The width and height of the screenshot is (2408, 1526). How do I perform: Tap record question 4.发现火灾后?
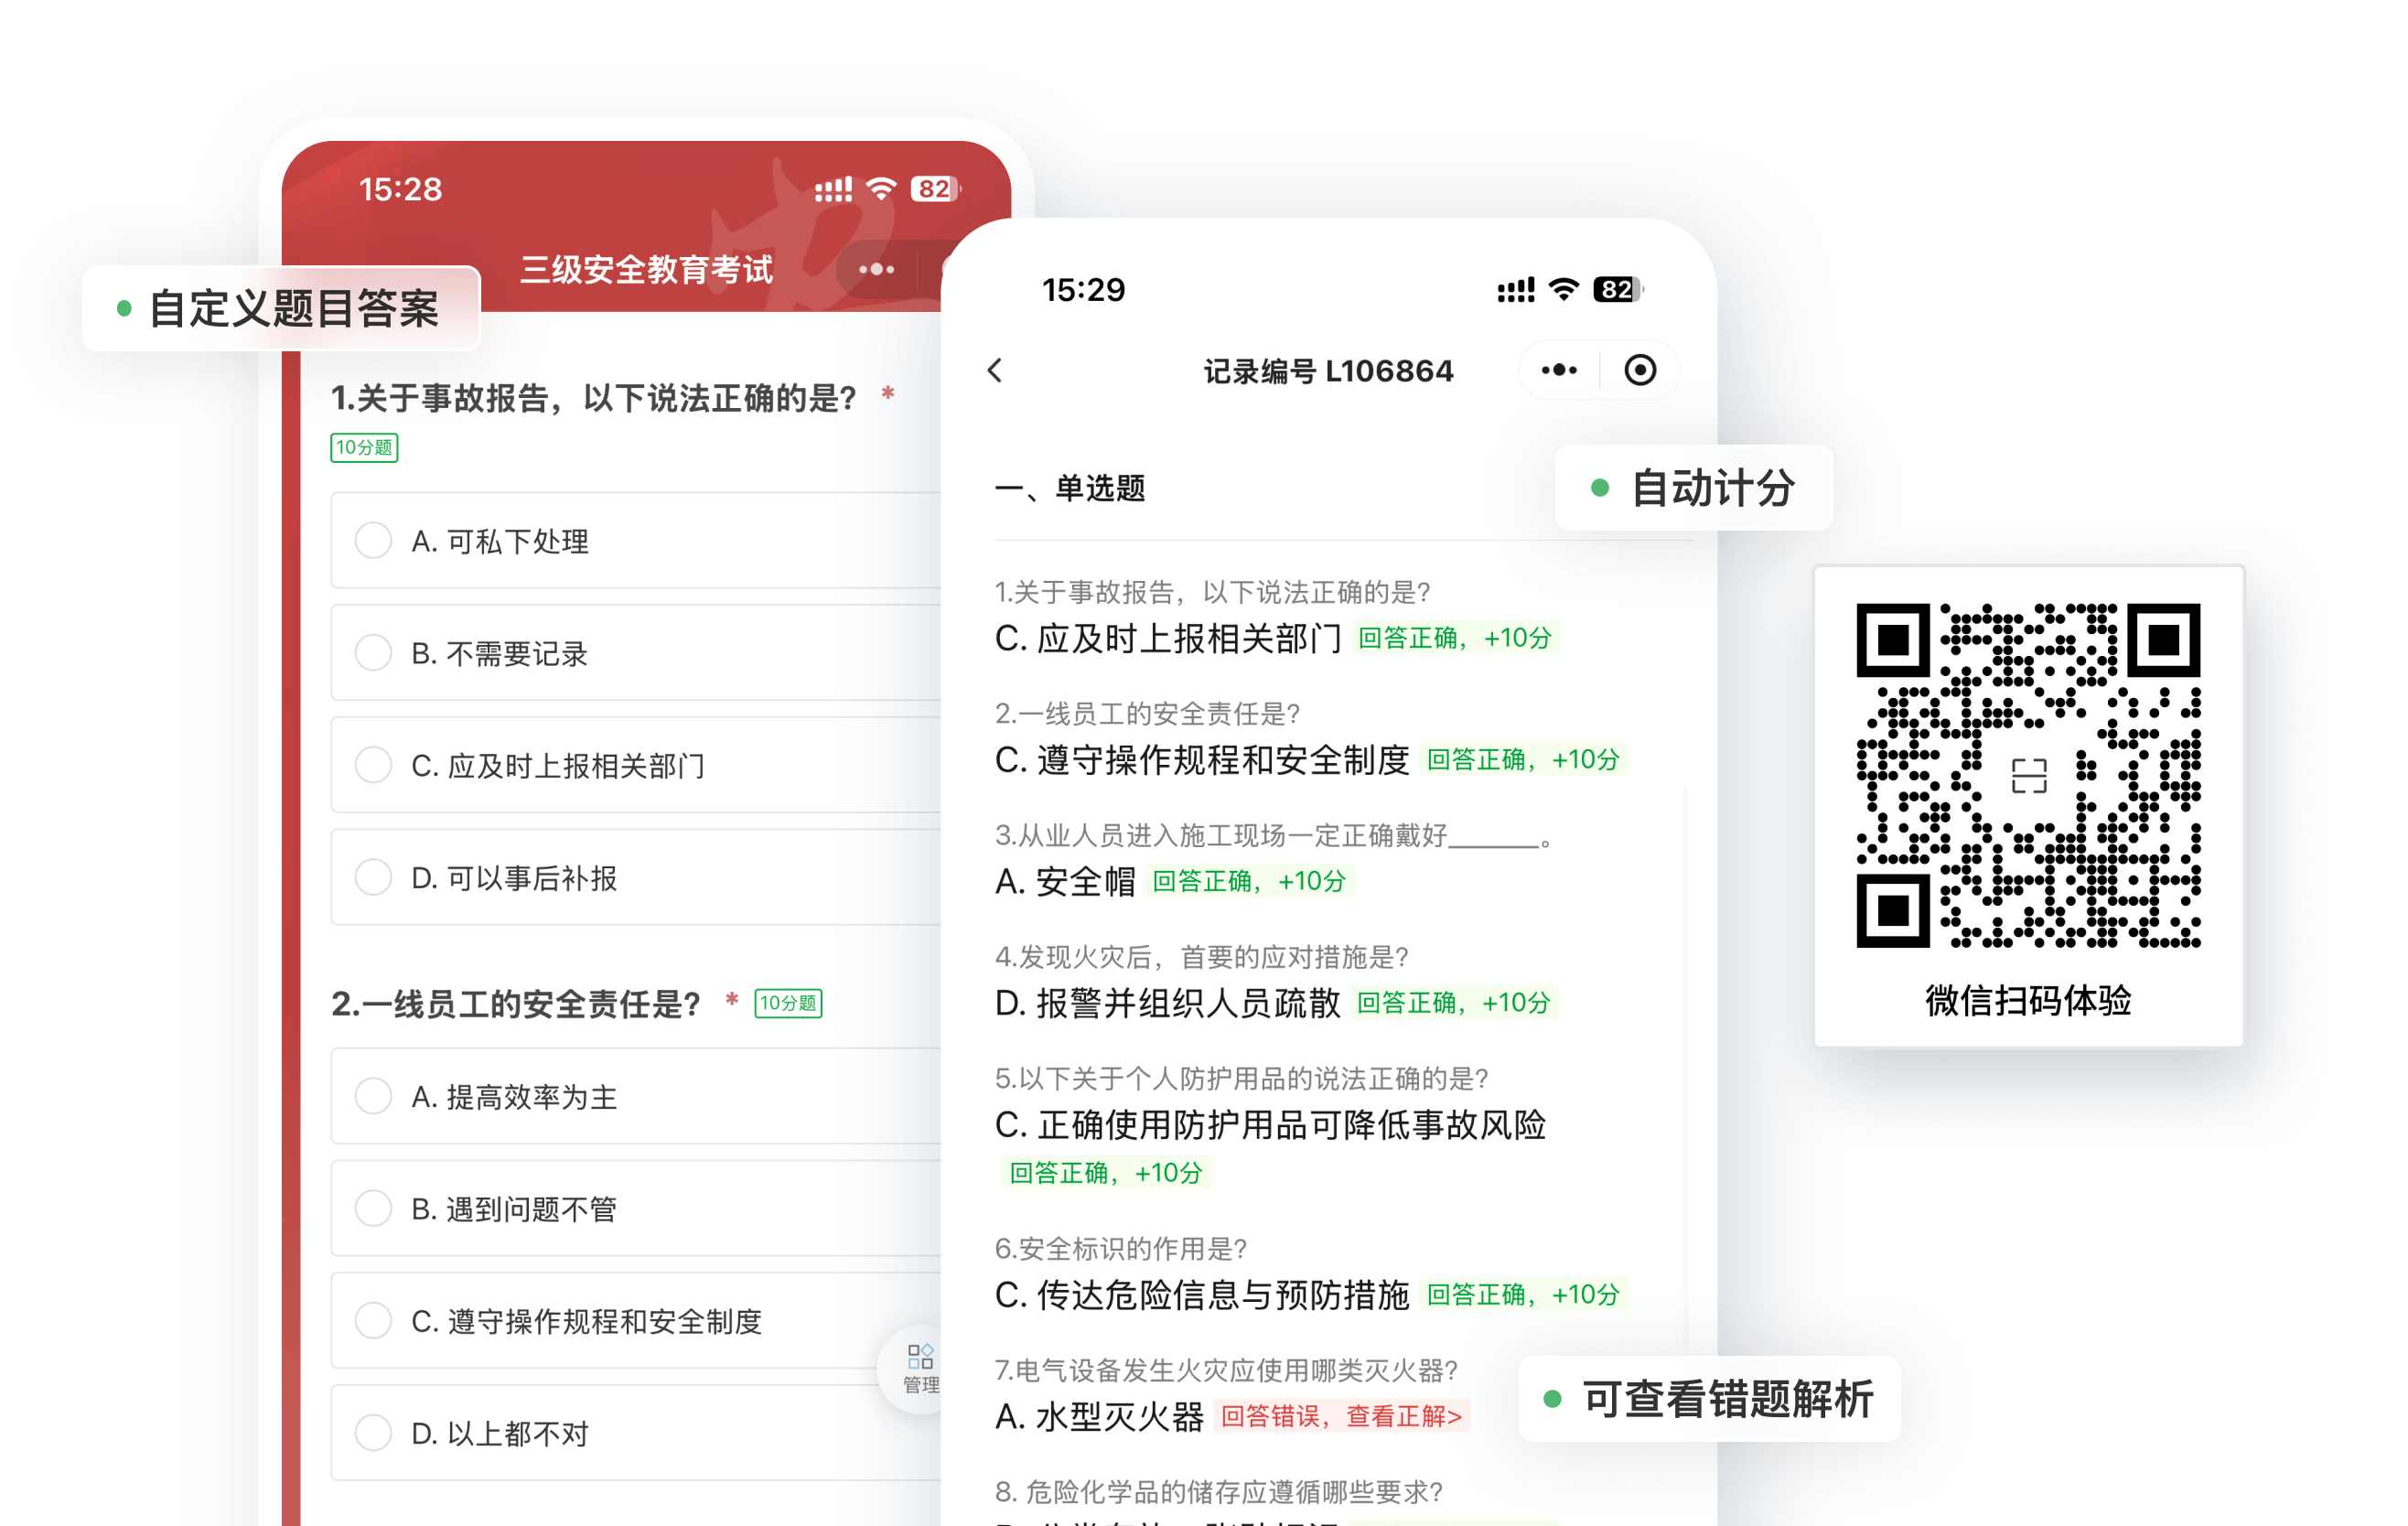[x=1202, y=957]
